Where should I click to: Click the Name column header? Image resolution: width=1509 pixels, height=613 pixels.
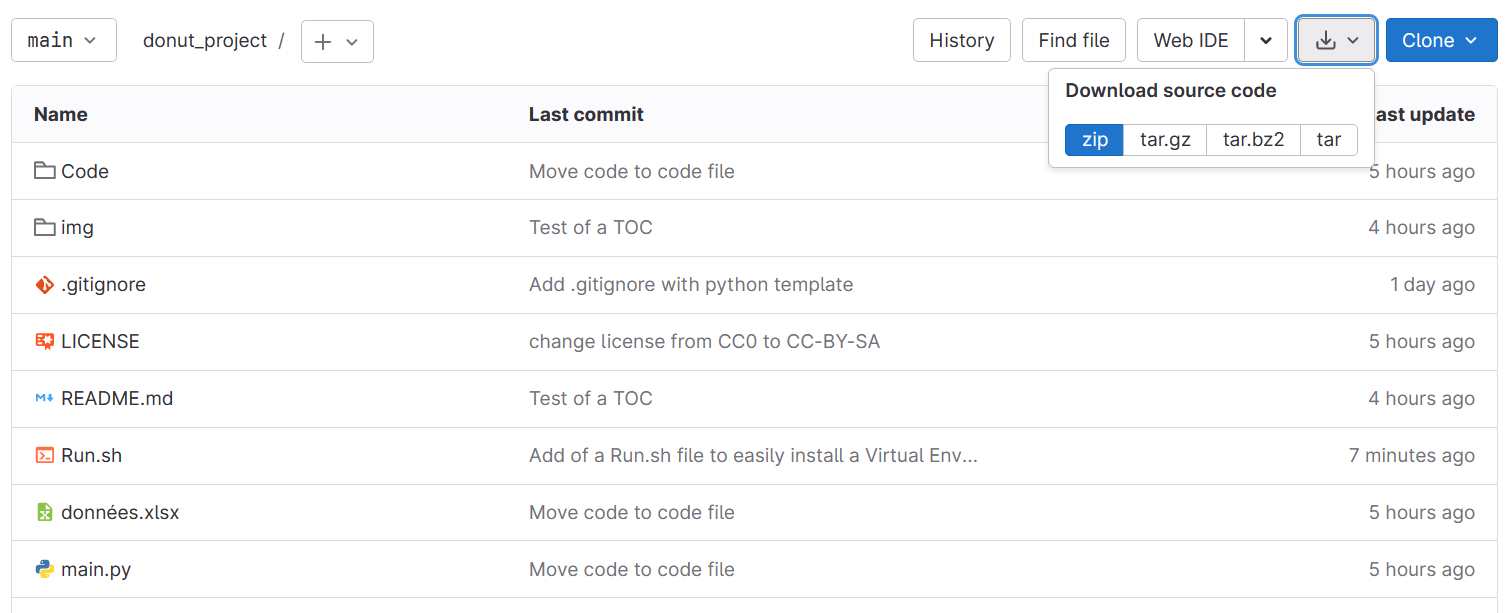61,114
